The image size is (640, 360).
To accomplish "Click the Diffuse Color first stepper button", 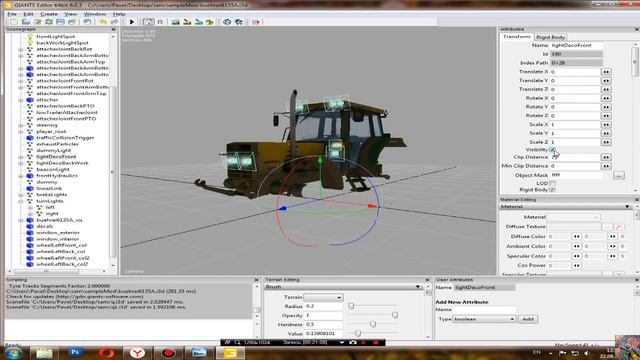I will [x=576, y=236].
